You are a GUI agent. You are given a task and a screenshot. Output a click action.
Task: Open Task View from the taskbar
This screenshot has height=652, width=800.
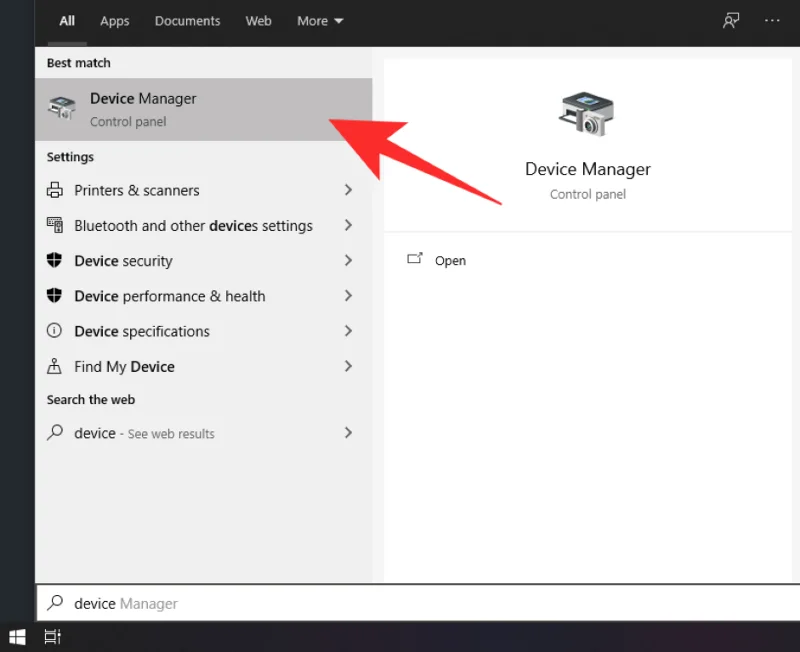pos(53,636)
